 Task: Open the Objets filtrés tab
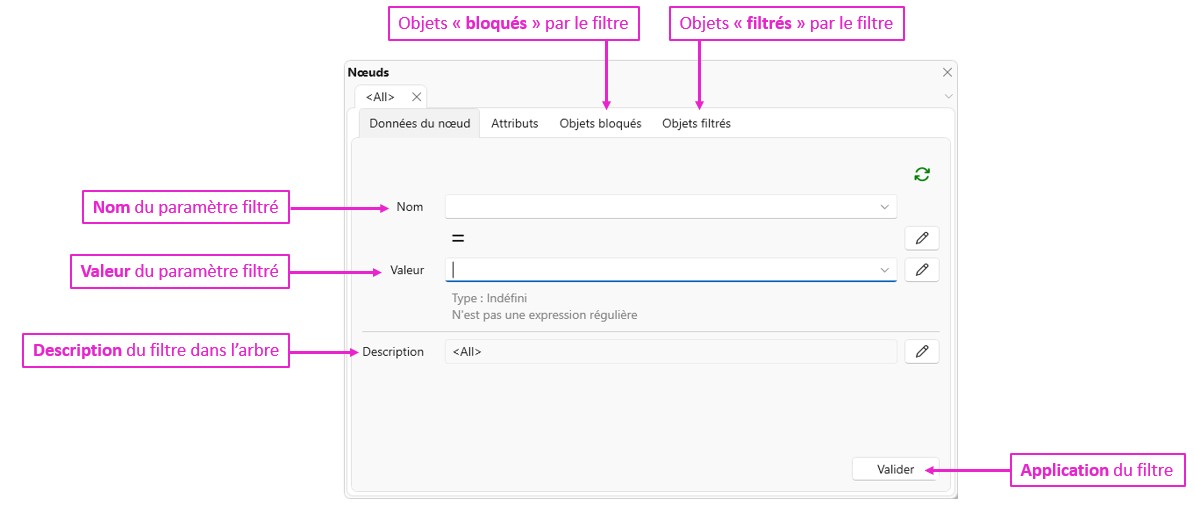[x=696, y=123]
